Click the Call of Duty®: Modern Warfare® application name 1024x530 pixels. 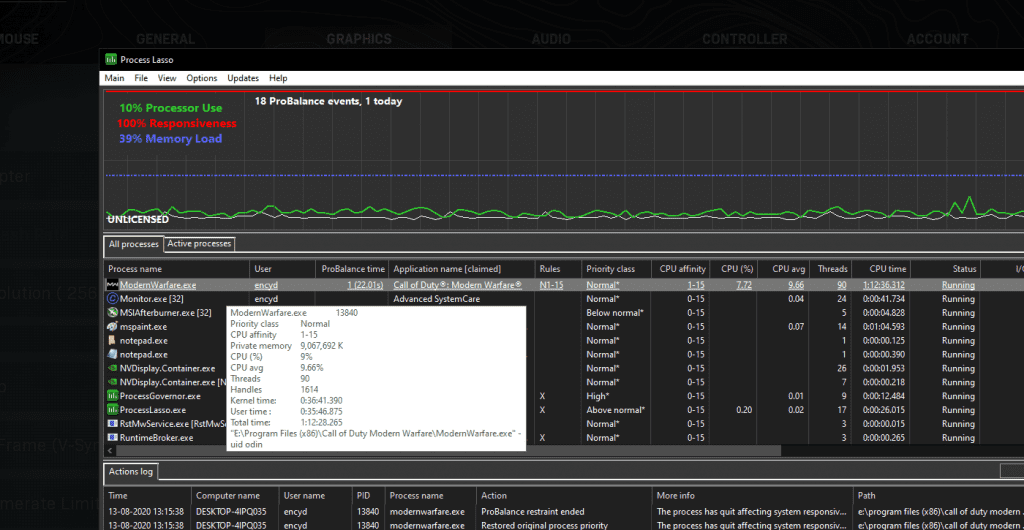click(x=458, y=285)
